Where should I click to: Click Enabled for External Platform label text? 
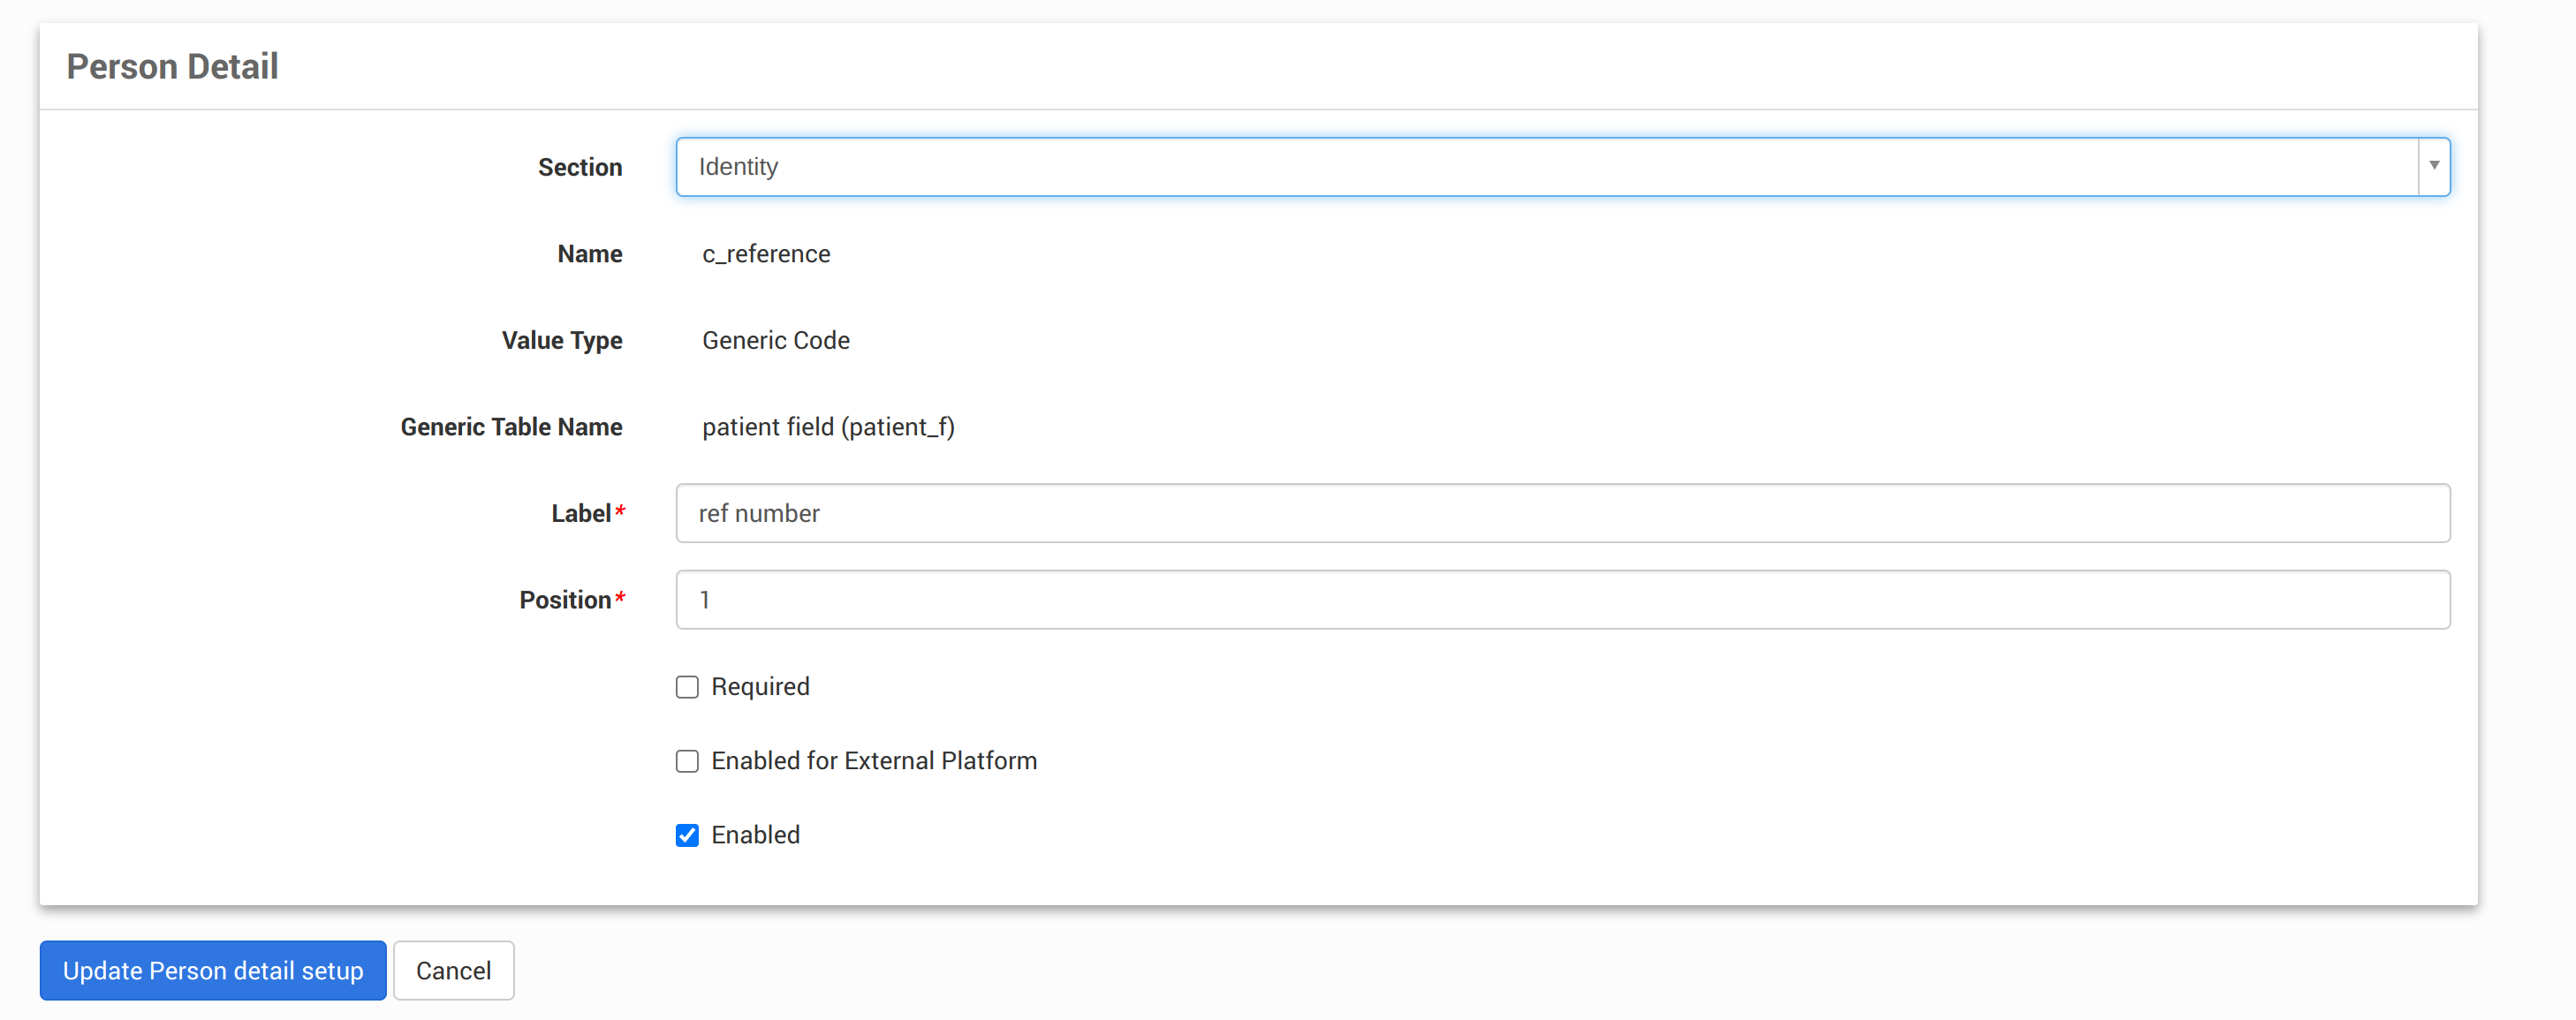pyautogui.click(x=874, y=761)
